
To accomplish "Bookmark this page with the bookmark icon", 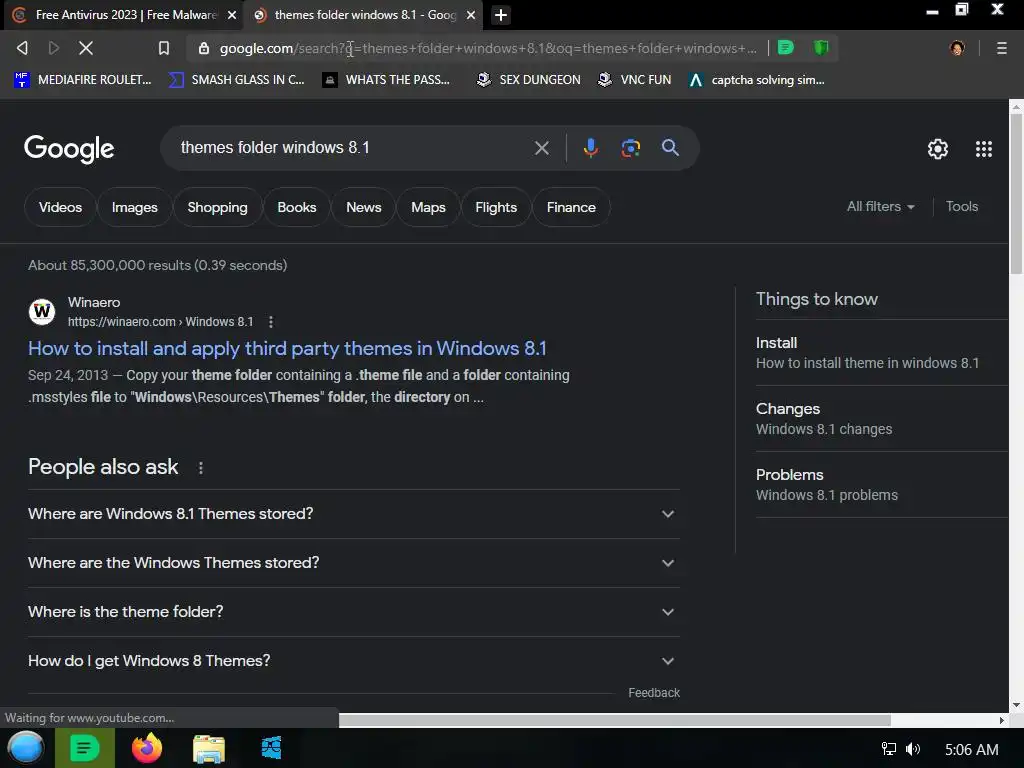I will pos(164,48).
